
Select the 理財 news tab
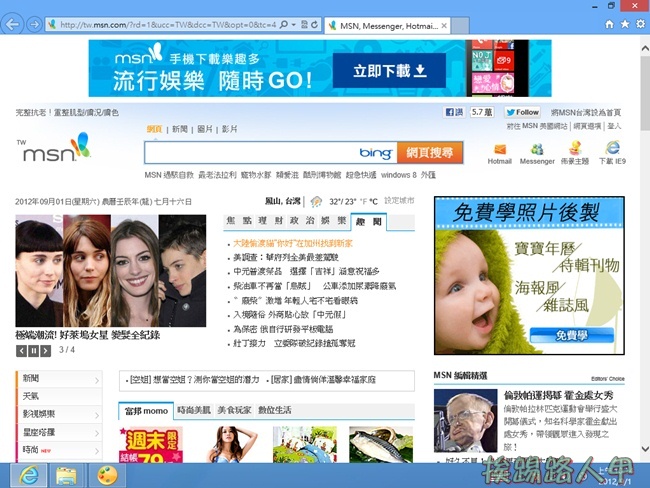pos(271,221)
